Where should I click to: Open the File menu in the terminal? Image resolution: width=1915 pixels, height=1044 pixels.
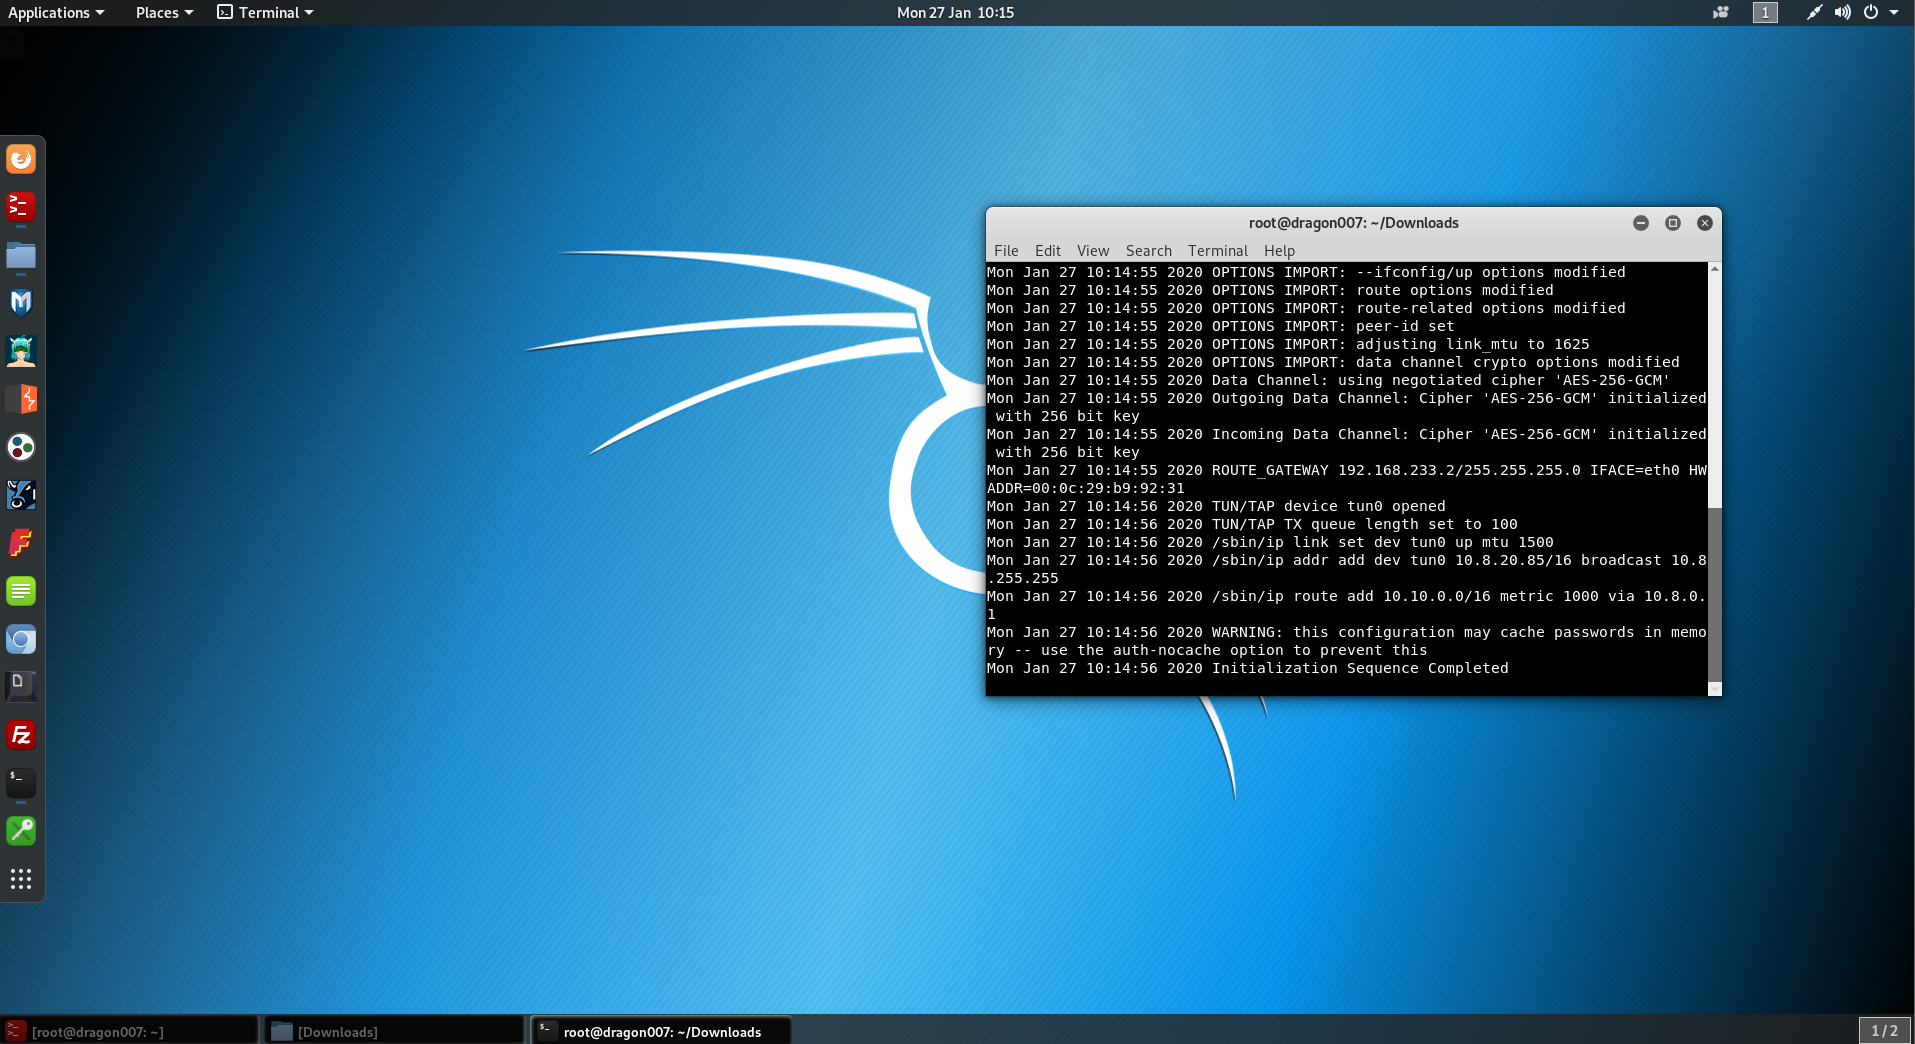coord(1006,251)
